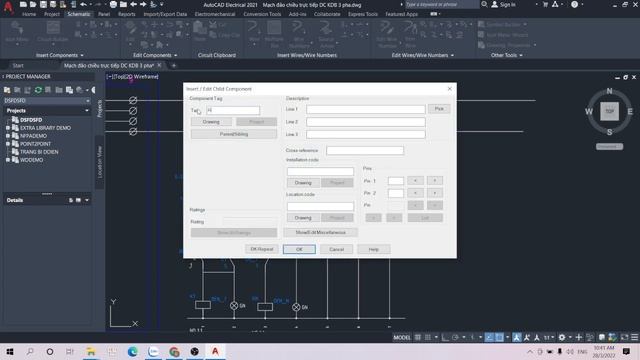
Task: Open status bar customization hamburger menu
Action: pyautogui.click(x=634, y=337)
